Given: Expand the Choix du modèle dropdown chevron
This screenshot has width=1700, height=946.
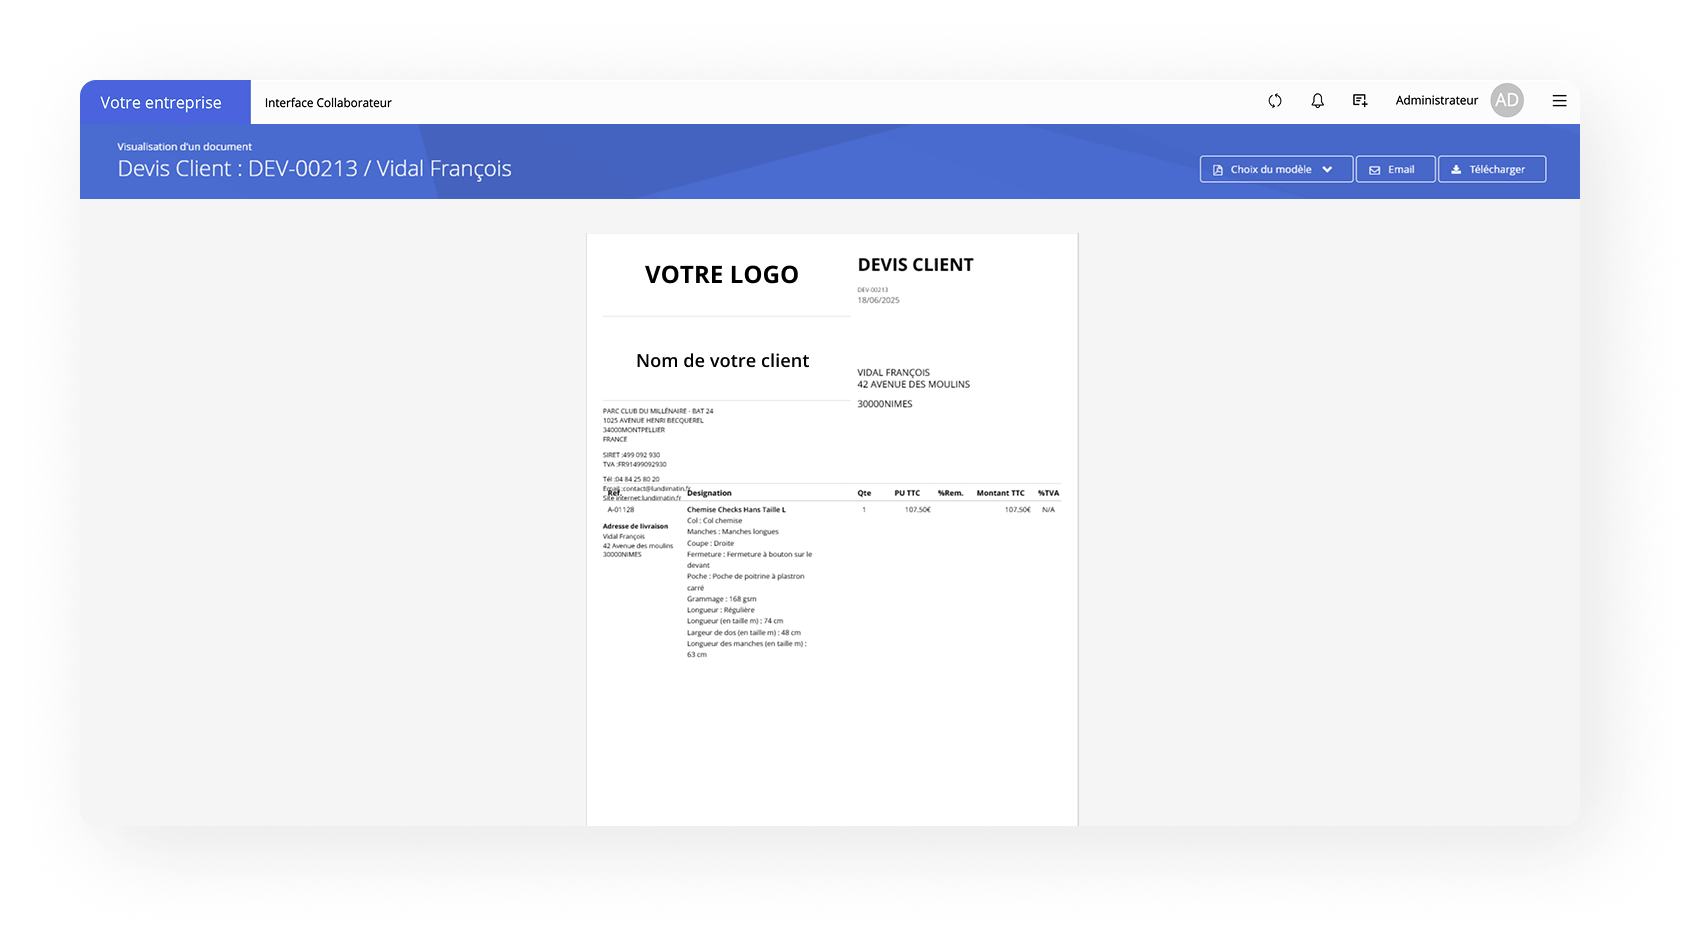Looking at the screenshot, I should [1327, 170].
